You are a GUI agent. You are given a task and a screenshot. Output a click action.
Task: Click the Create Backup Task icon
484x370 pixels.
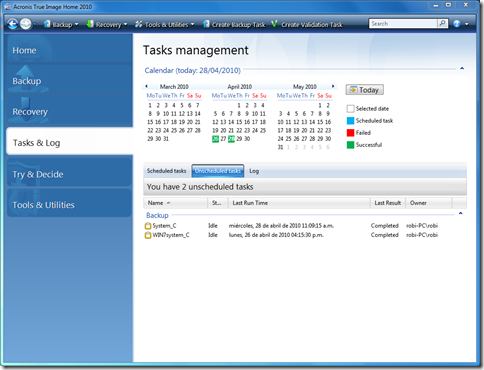pos(206,24)
